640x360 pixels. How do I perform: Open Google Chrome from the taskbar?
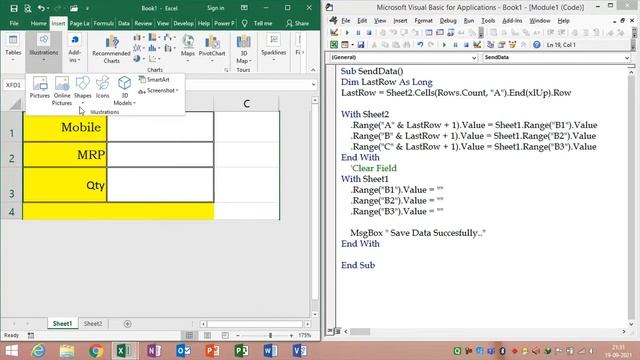point(96,351)
